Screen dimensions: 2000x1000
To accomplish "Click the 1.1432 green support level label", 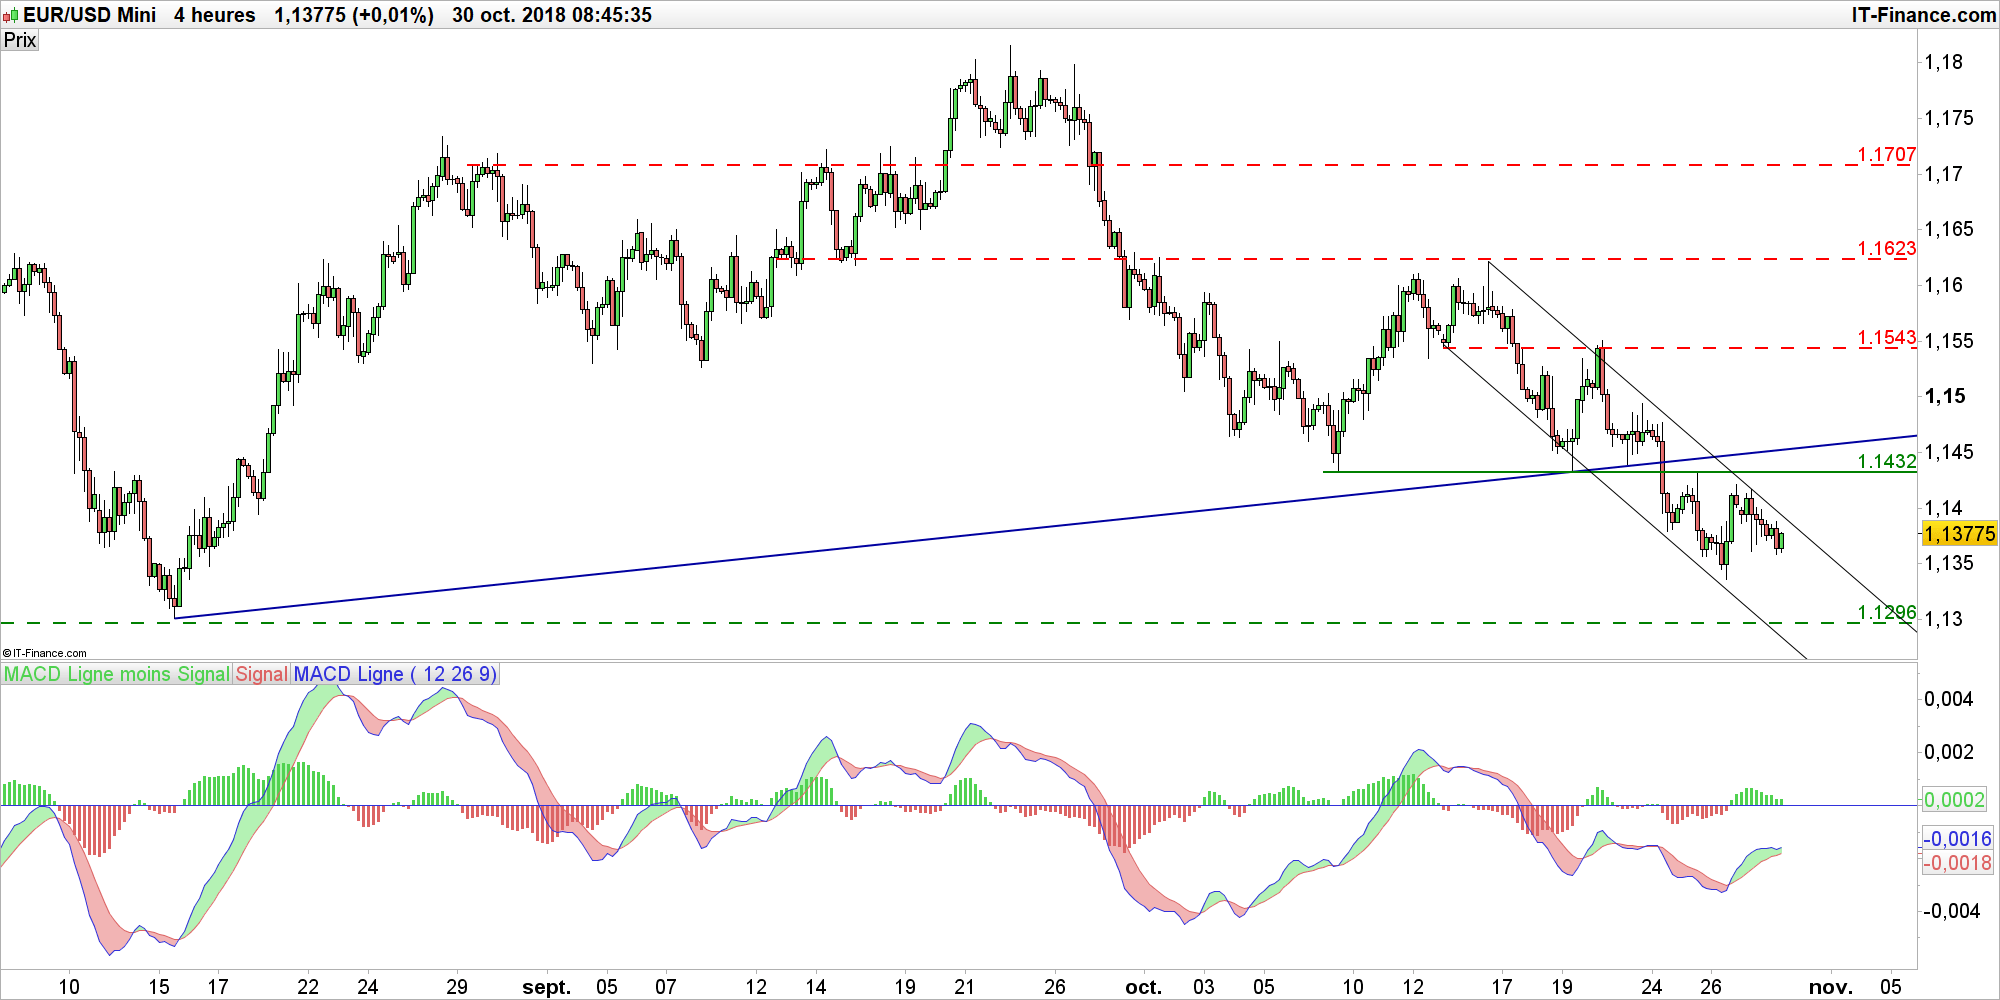I will (1886, 461).
